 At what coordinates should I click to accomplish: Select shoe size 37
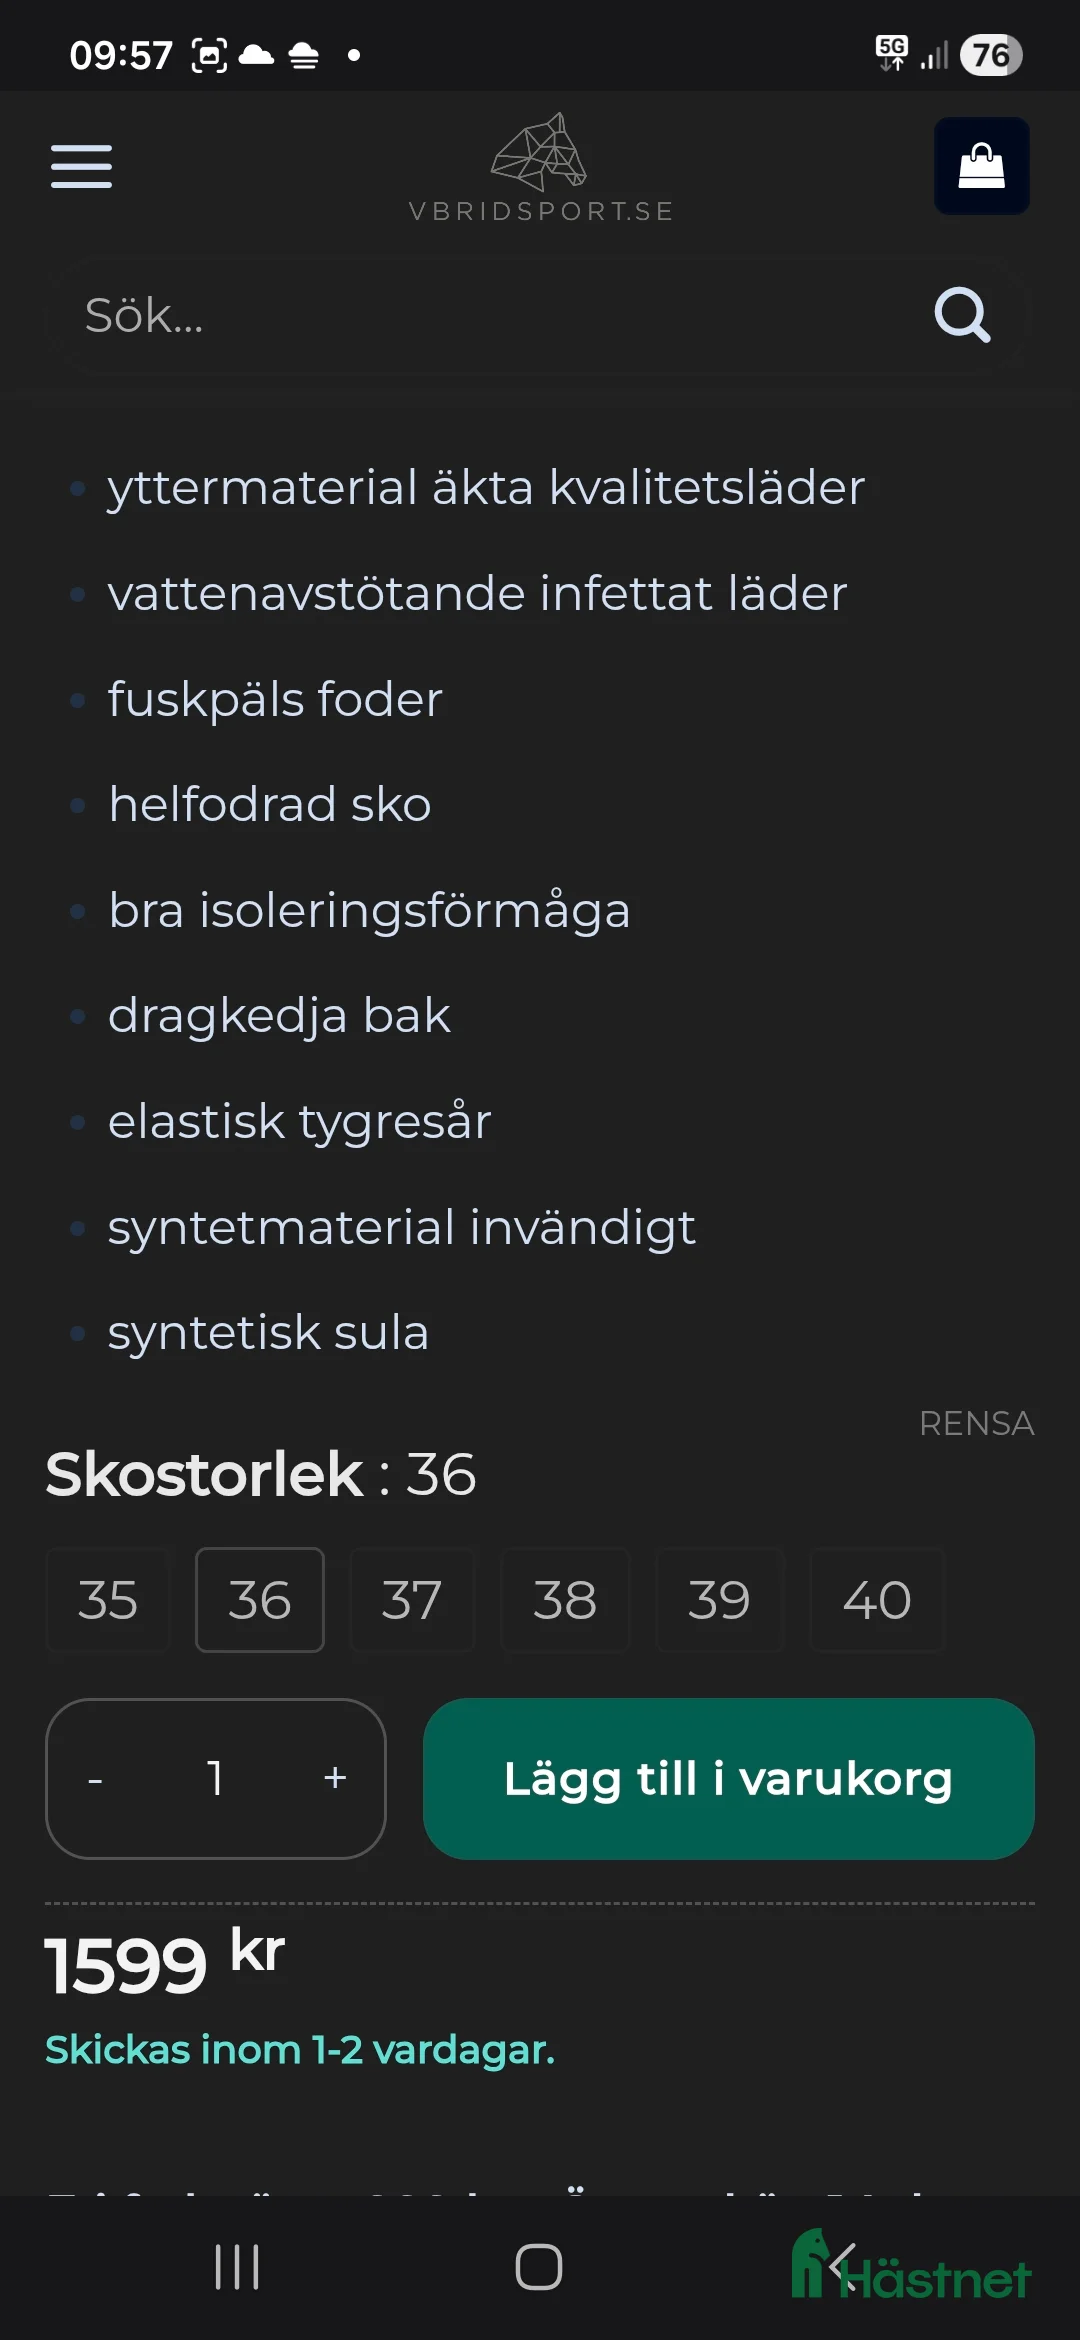tap(411, 1600)
